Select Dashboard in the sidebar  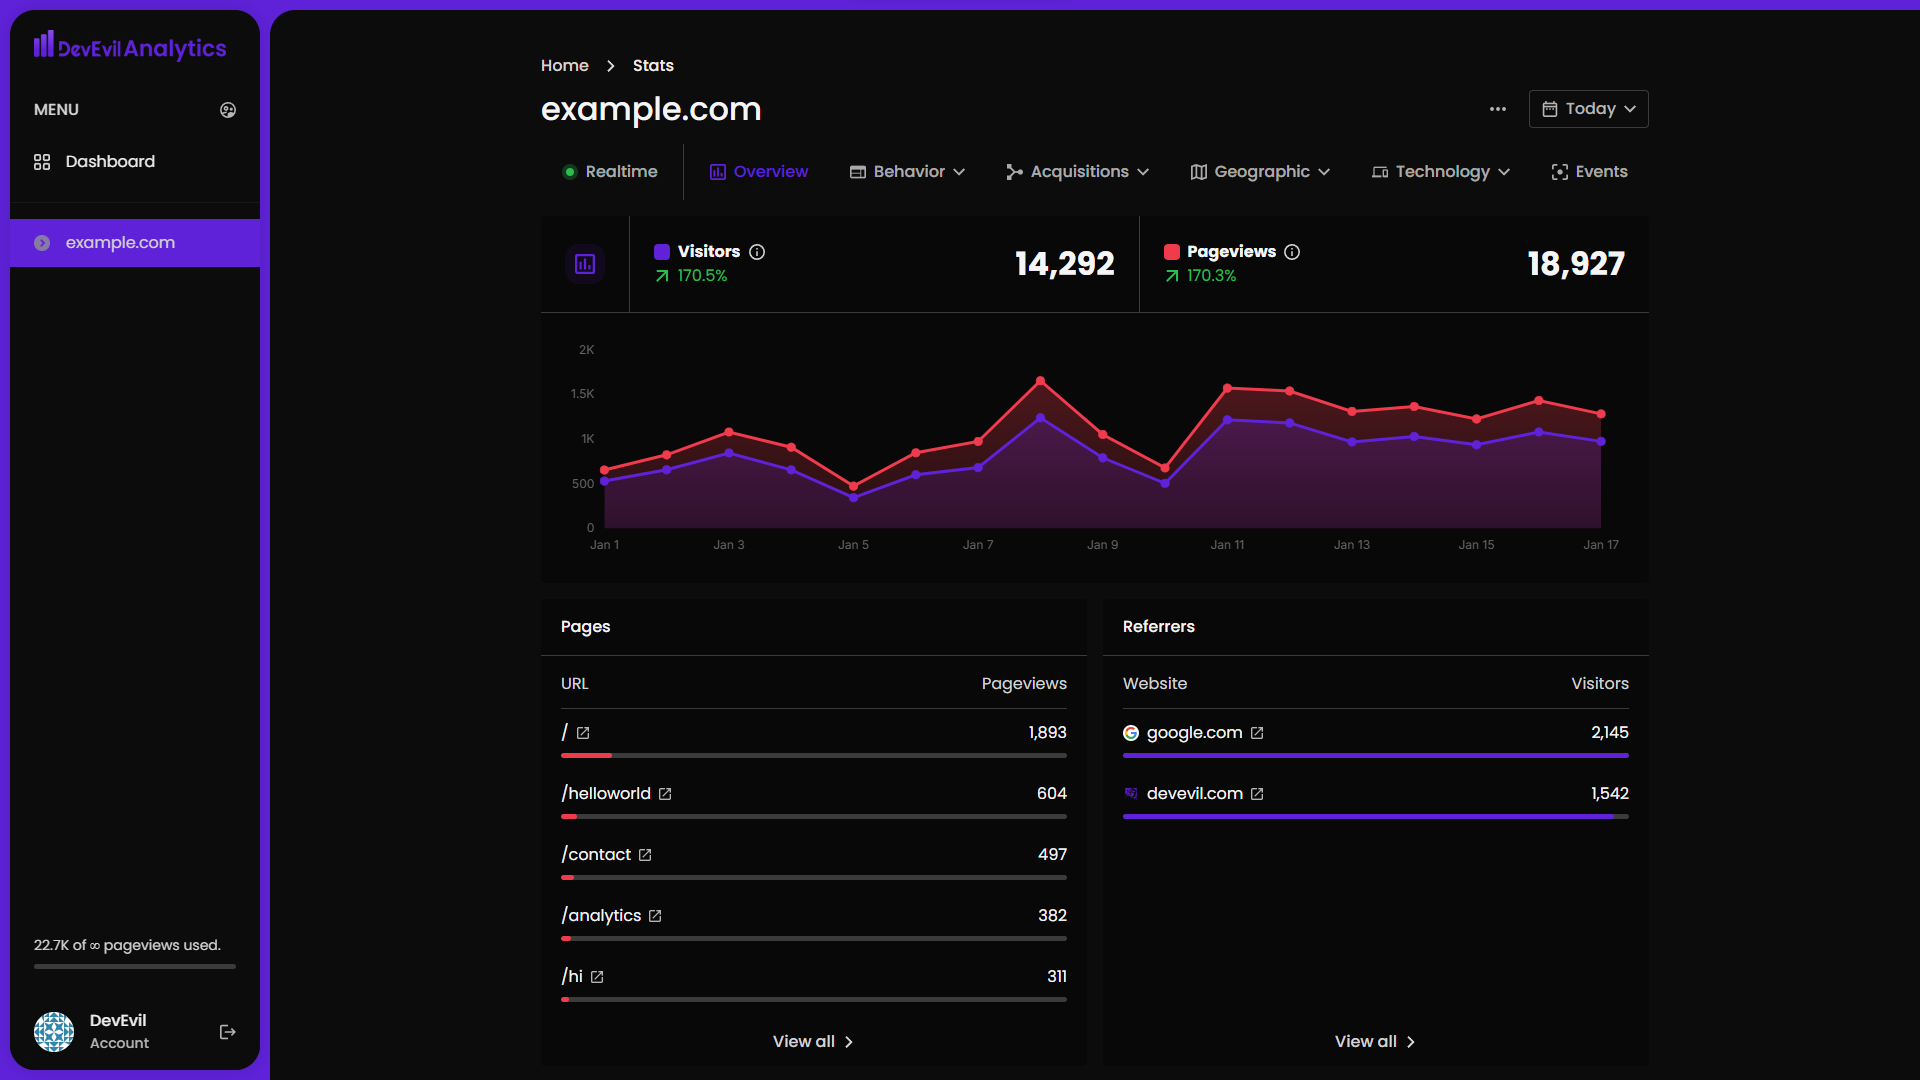(109, 161)
